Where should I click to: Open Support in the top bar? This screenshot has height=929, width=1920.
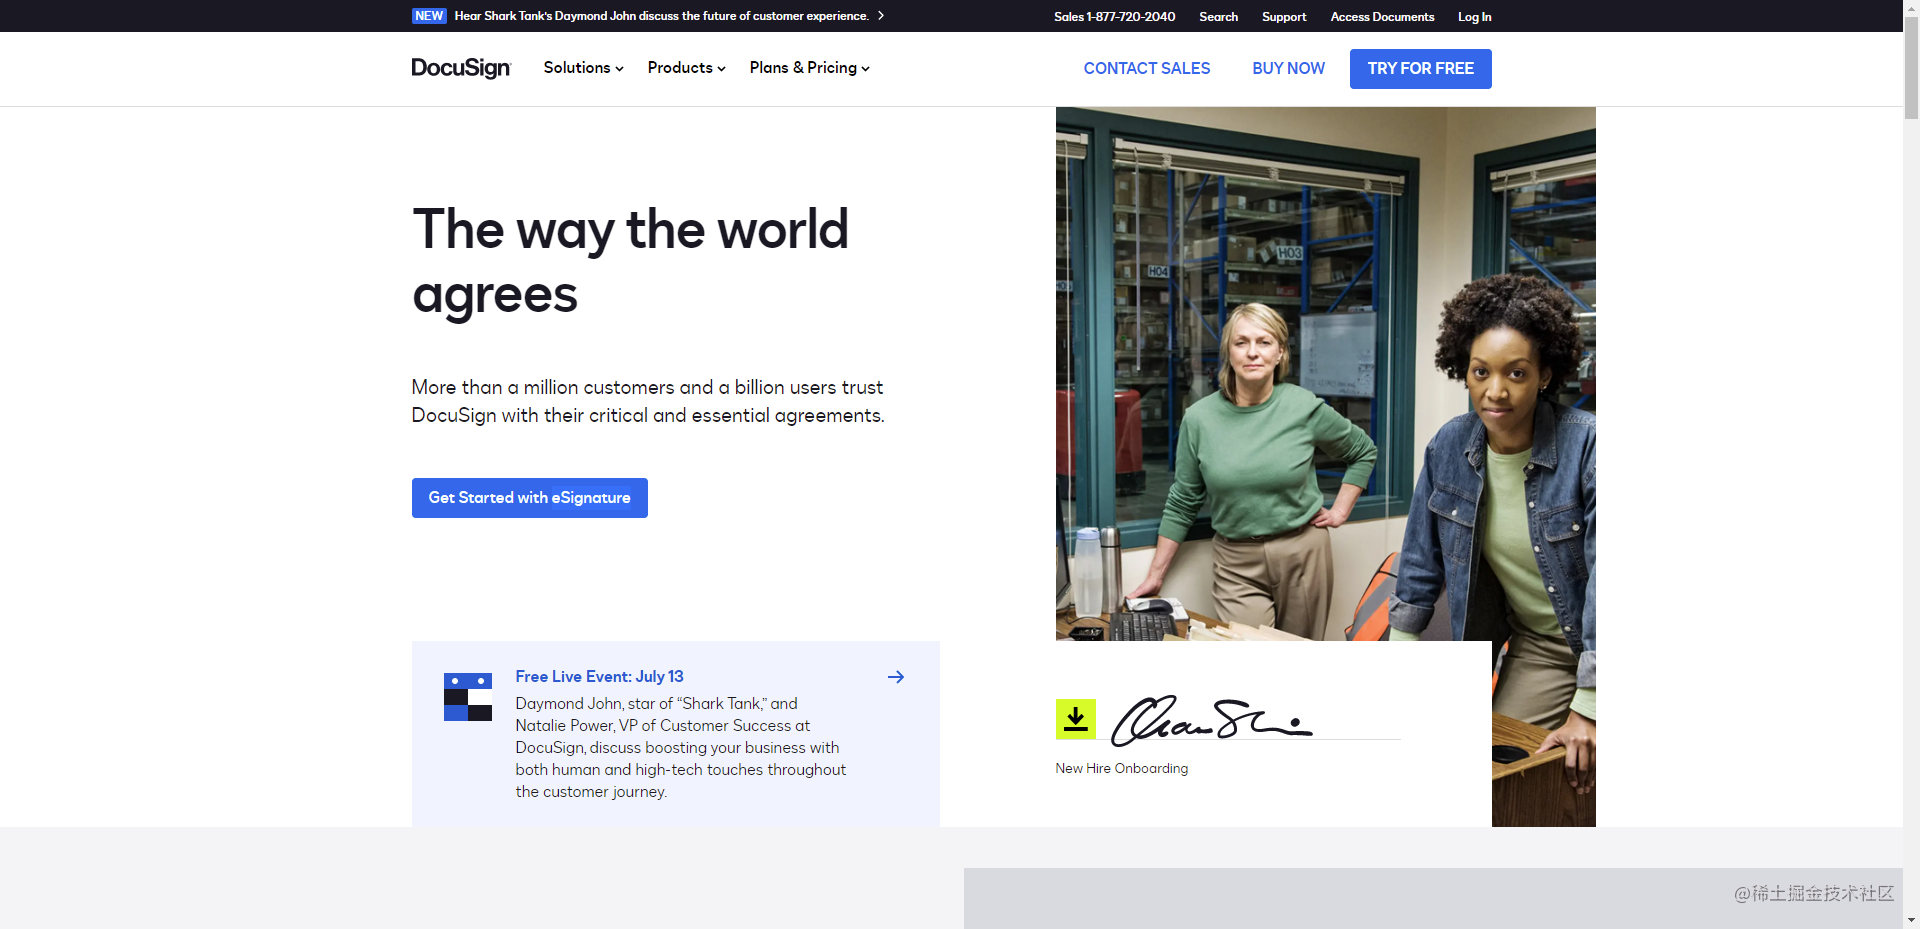point(1284,17)
